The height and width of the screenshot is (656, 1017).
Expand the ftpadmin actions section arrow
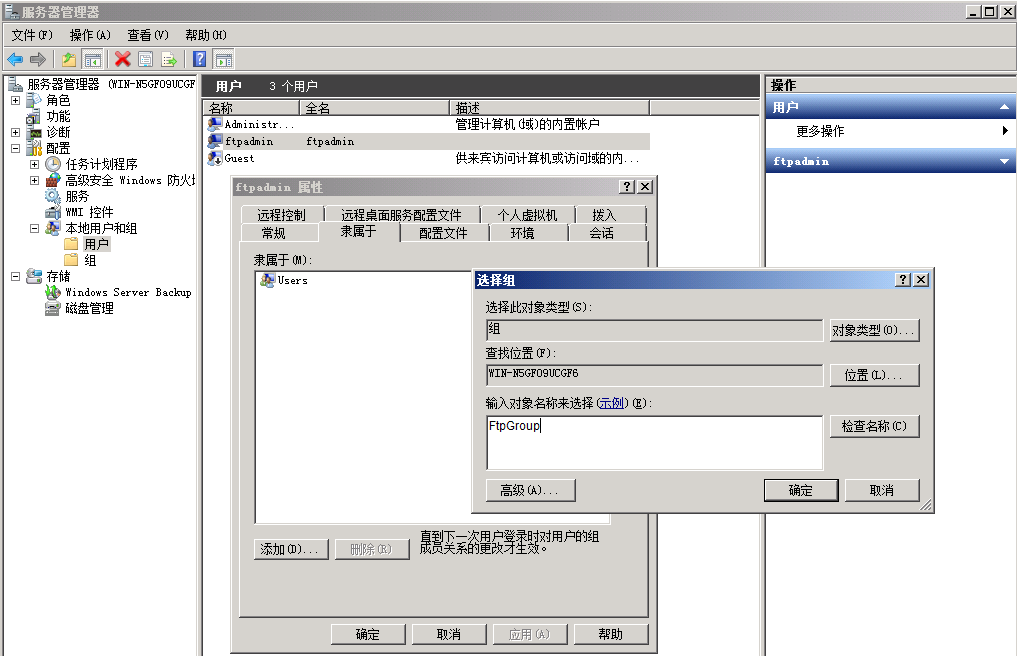[x=1004, y=162]
